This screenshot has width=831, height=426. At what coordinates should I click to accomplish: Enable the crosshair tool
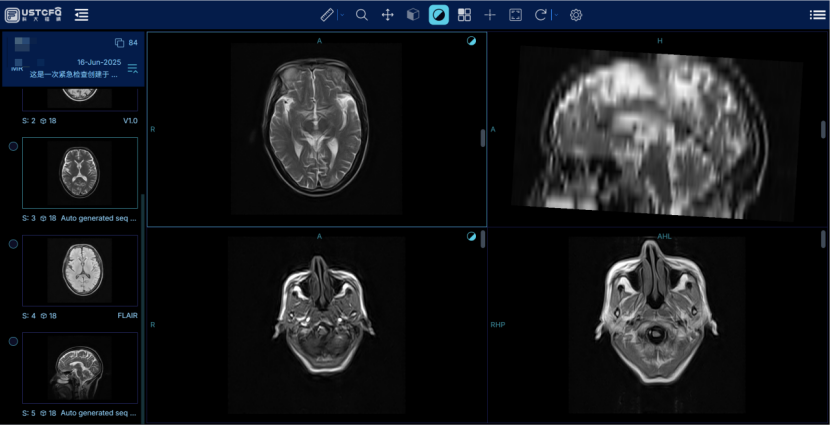click(x=490, y=15)
